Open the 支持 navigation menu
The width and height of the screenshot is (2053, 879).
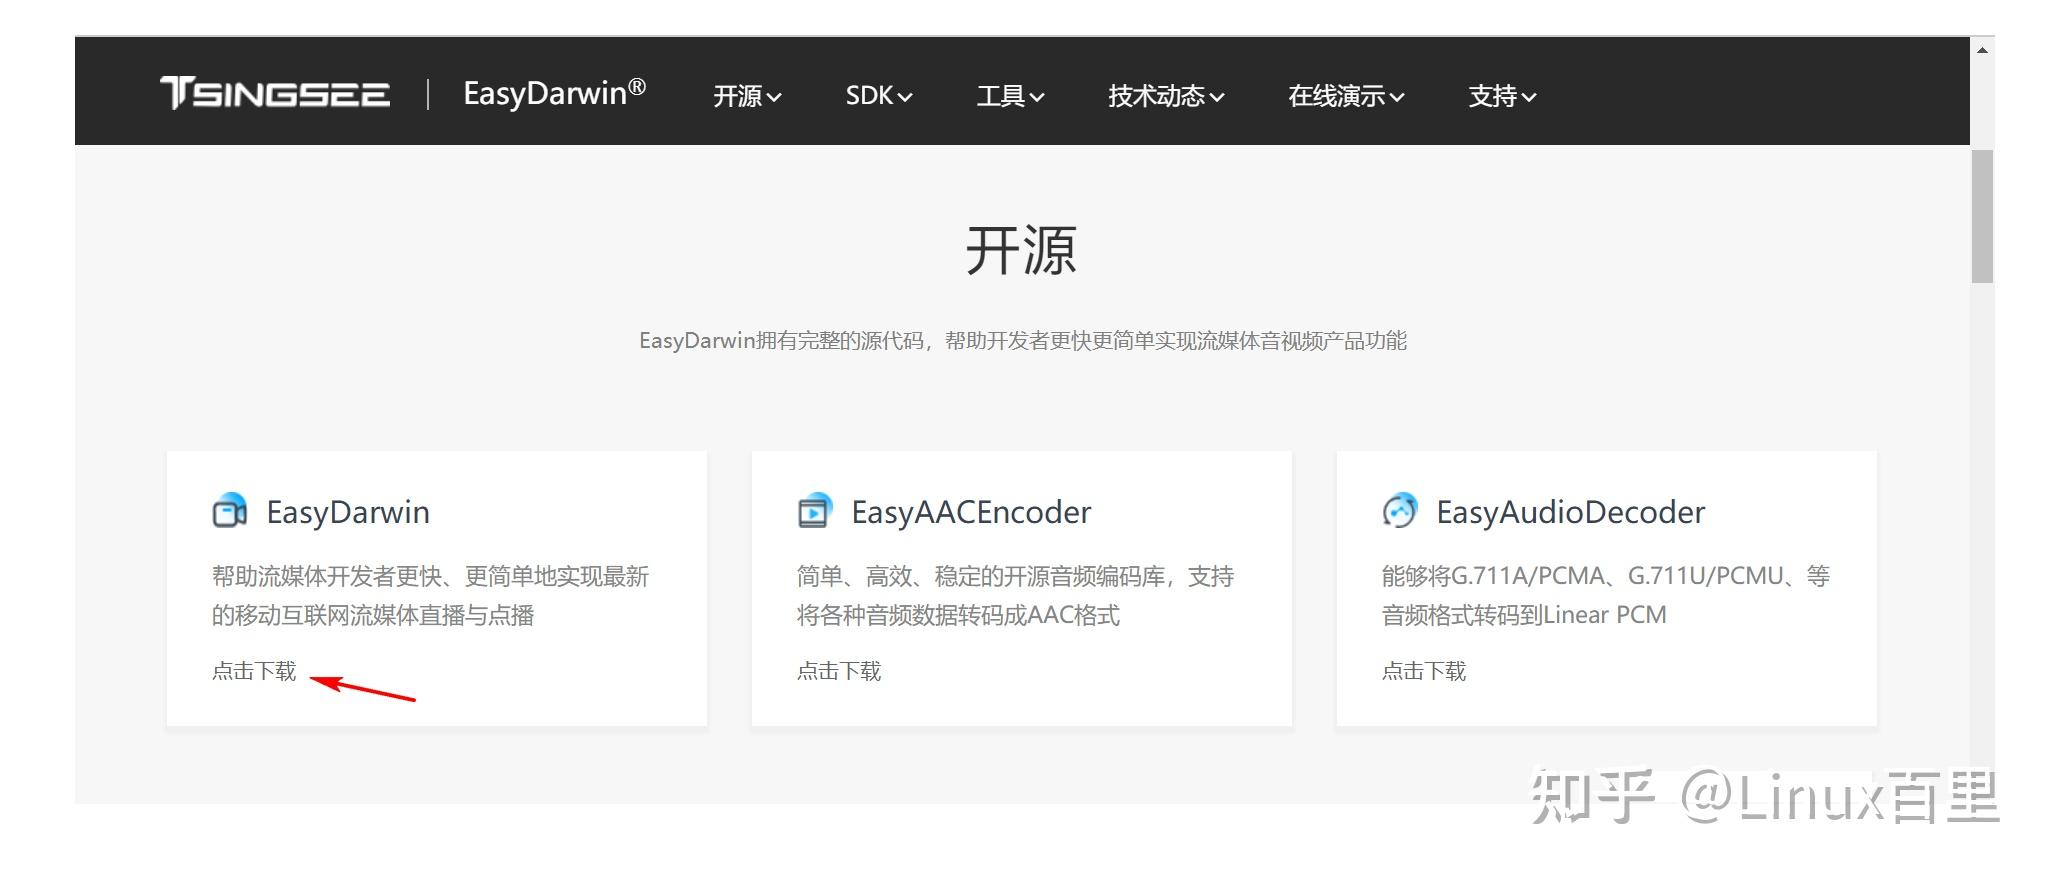1502,96
